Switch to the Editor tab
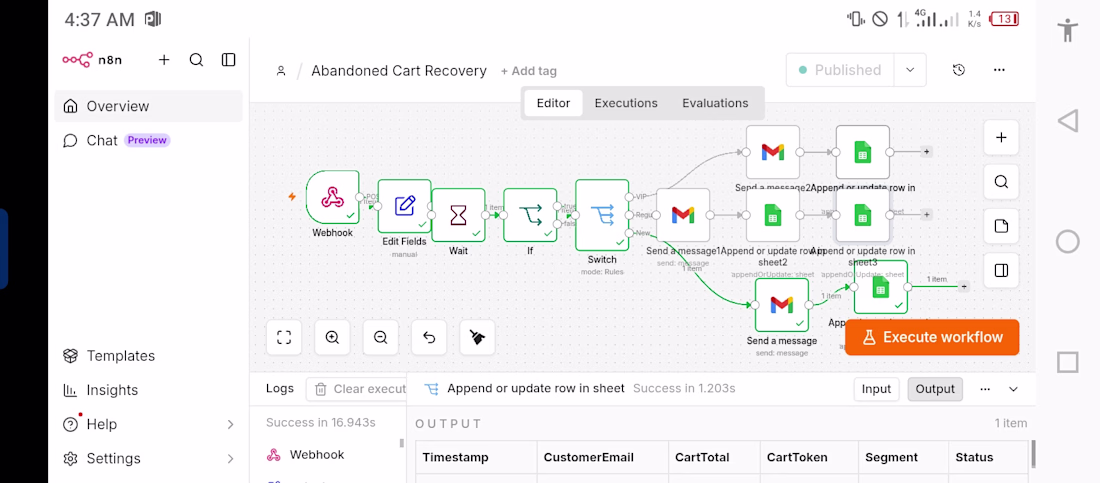1100x483 pixels. coord(554,103)
